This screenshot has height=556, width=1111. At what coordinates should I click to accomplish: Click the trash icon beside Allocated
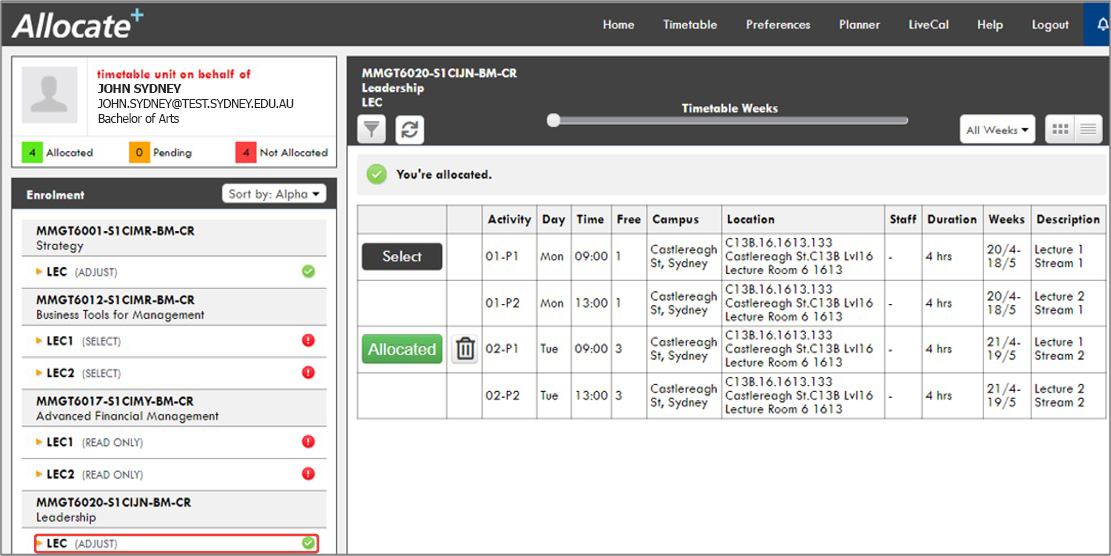coord(465,349)
